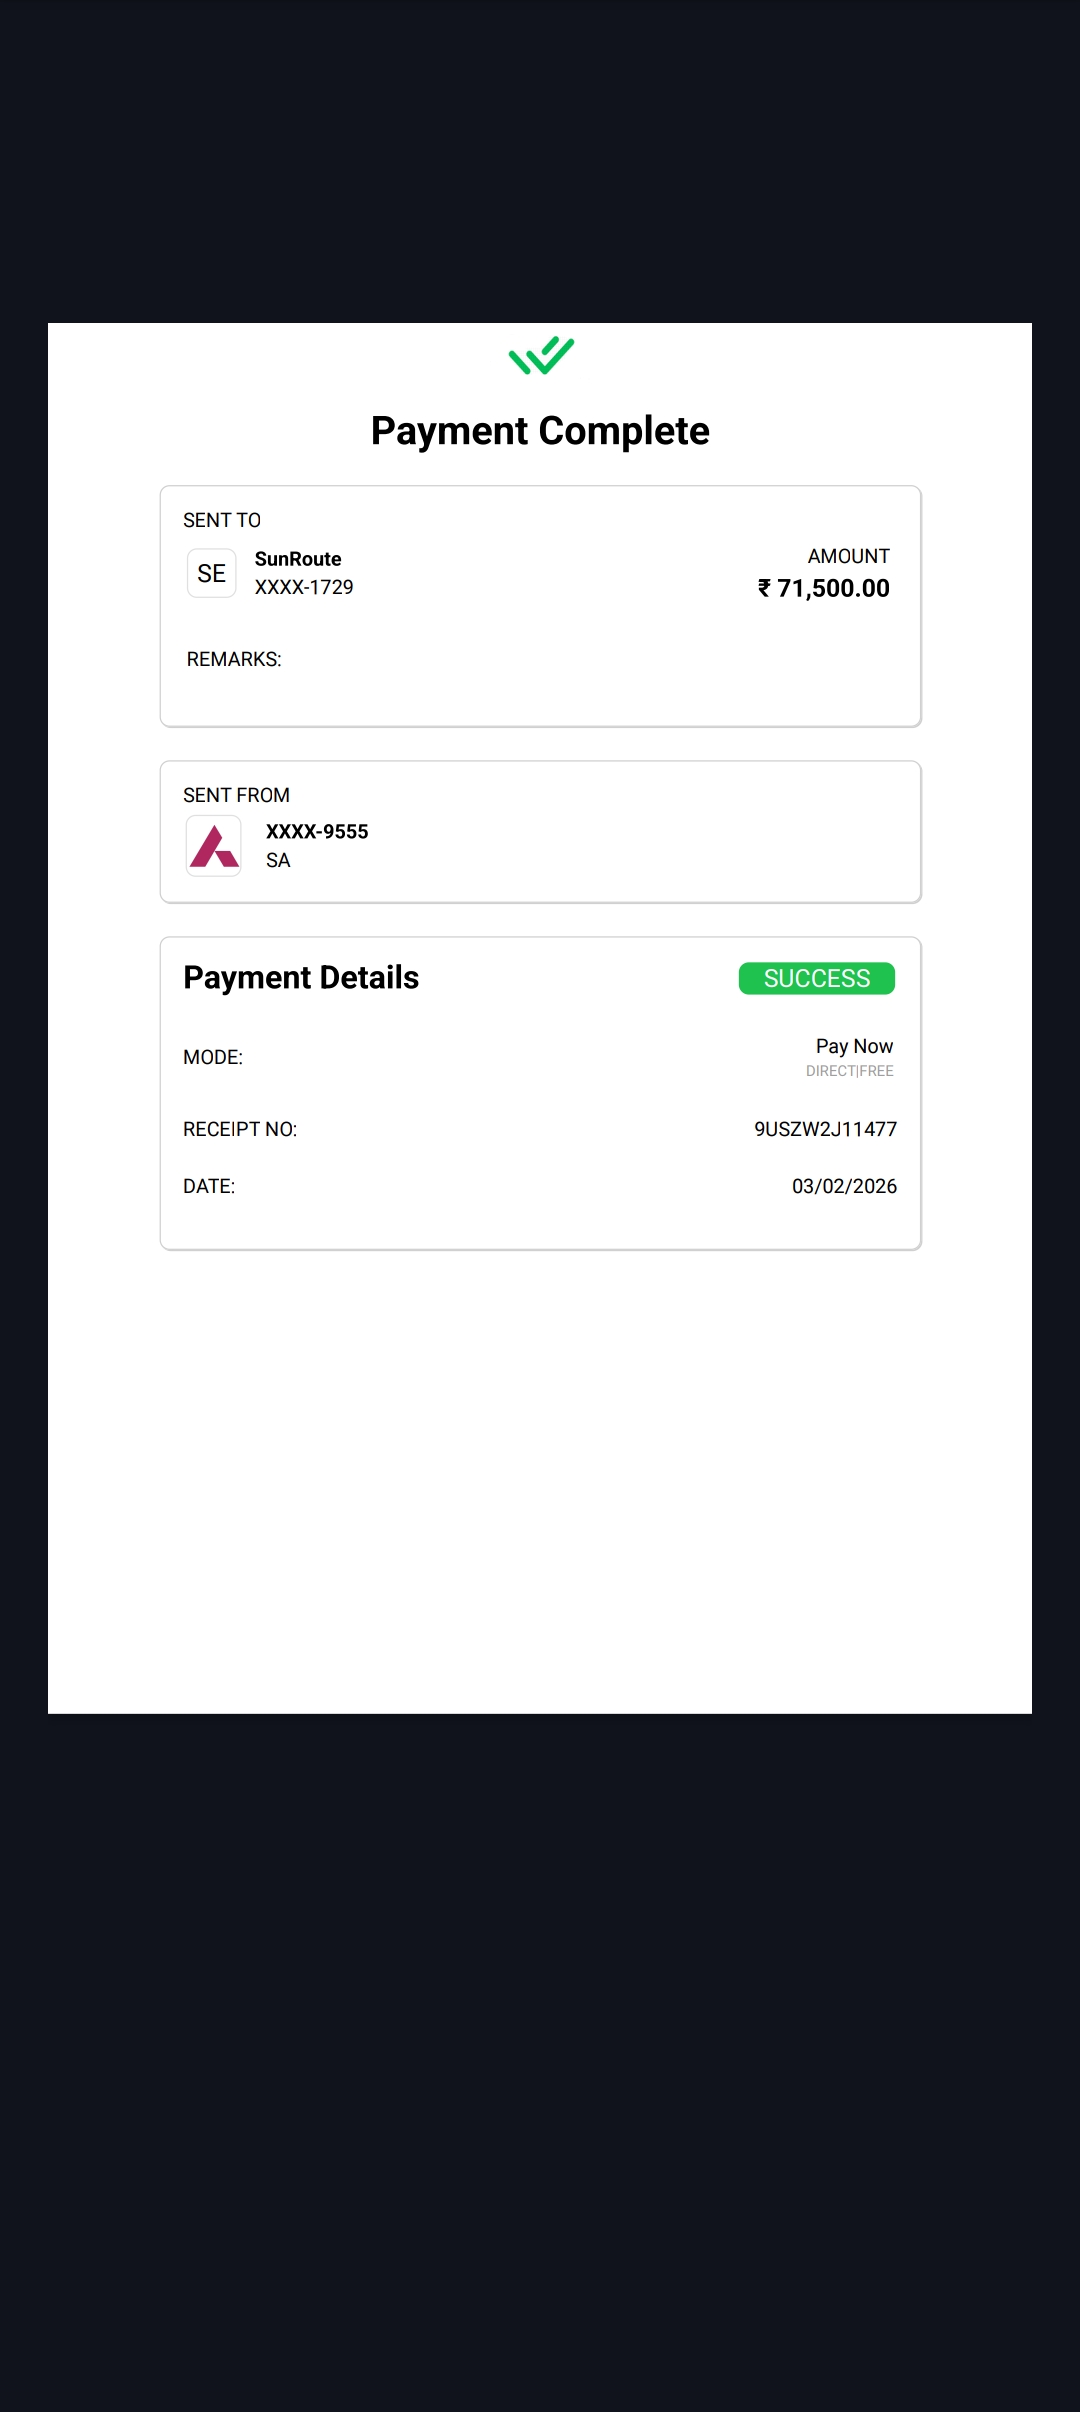This screenshot has height=2412, width=1080.
Task: Click the green double-checkmark success icon
Action: [x=541, y=356]
